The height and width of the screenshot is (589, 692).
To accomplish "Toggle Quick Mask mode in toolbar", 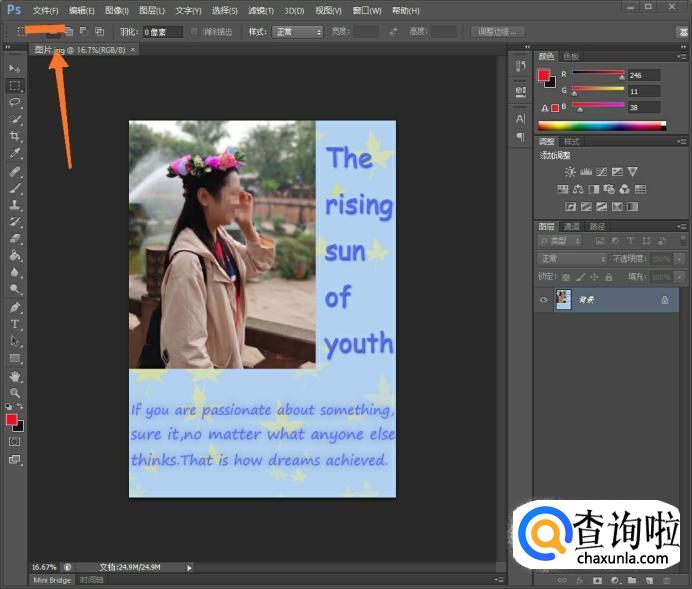I will click(x=15, y=441).
